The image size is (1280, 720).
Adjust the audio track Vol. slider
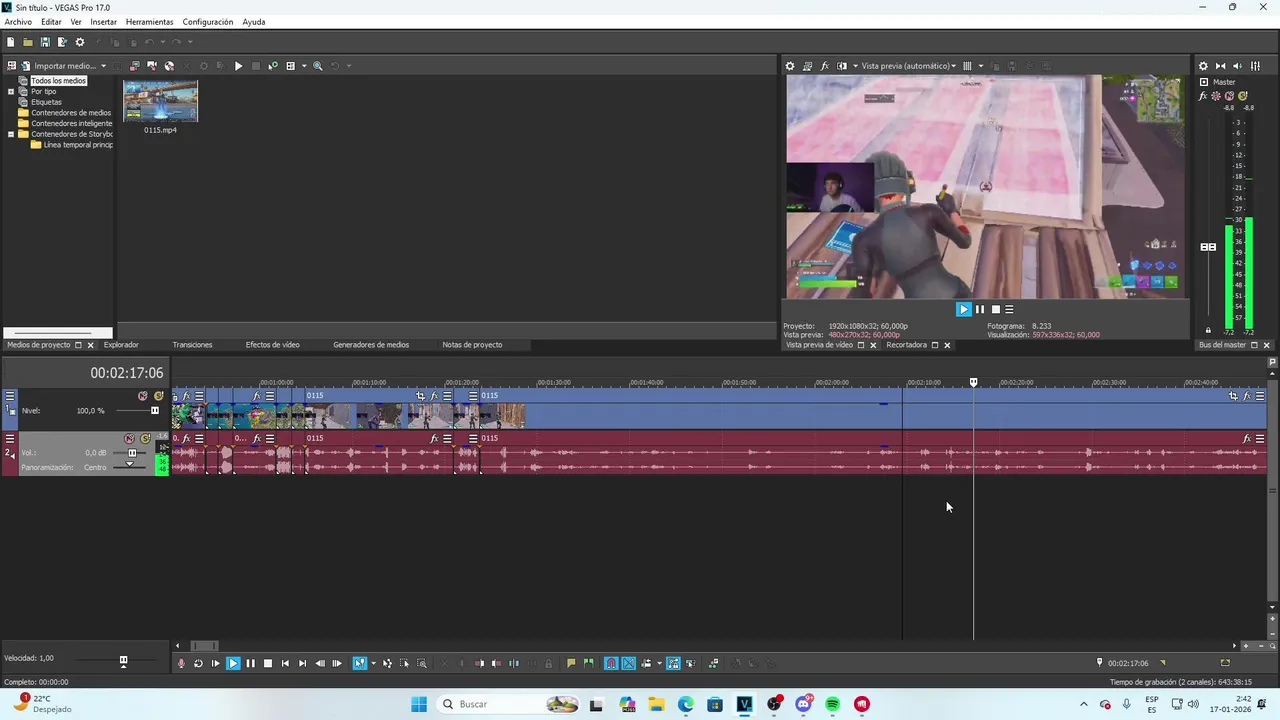tap(132, 453)
